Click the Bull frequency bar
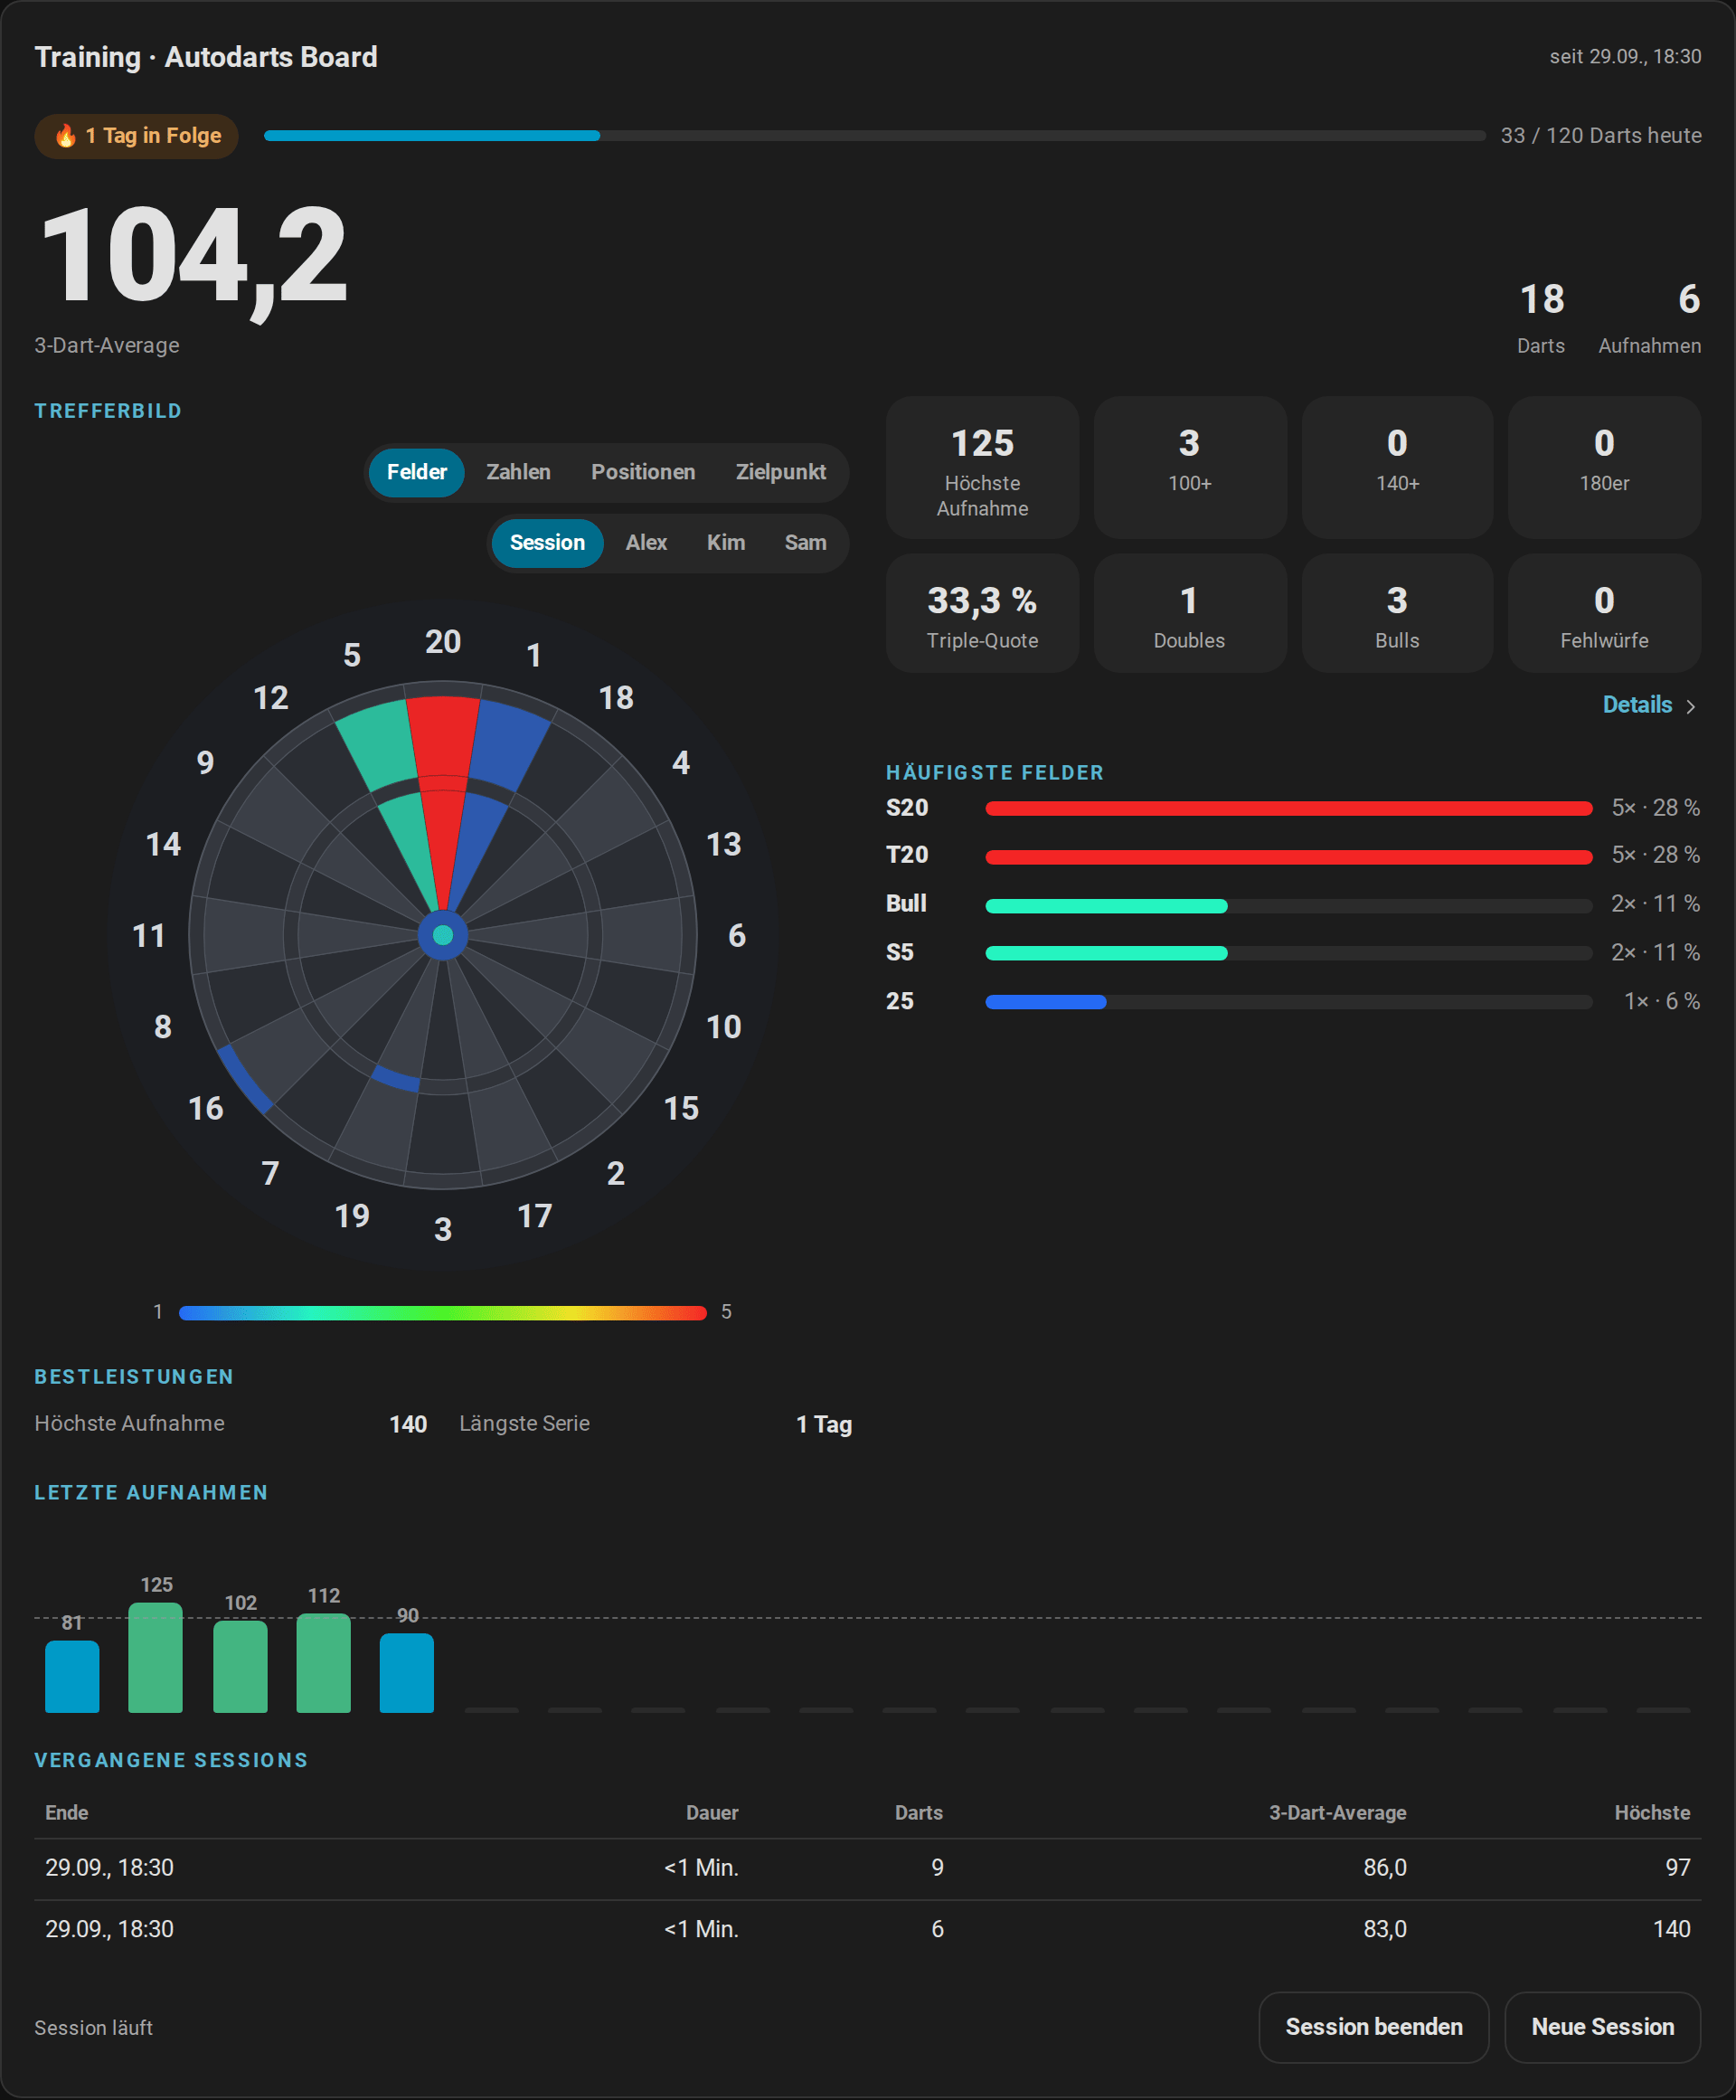 pos(1288,905)
